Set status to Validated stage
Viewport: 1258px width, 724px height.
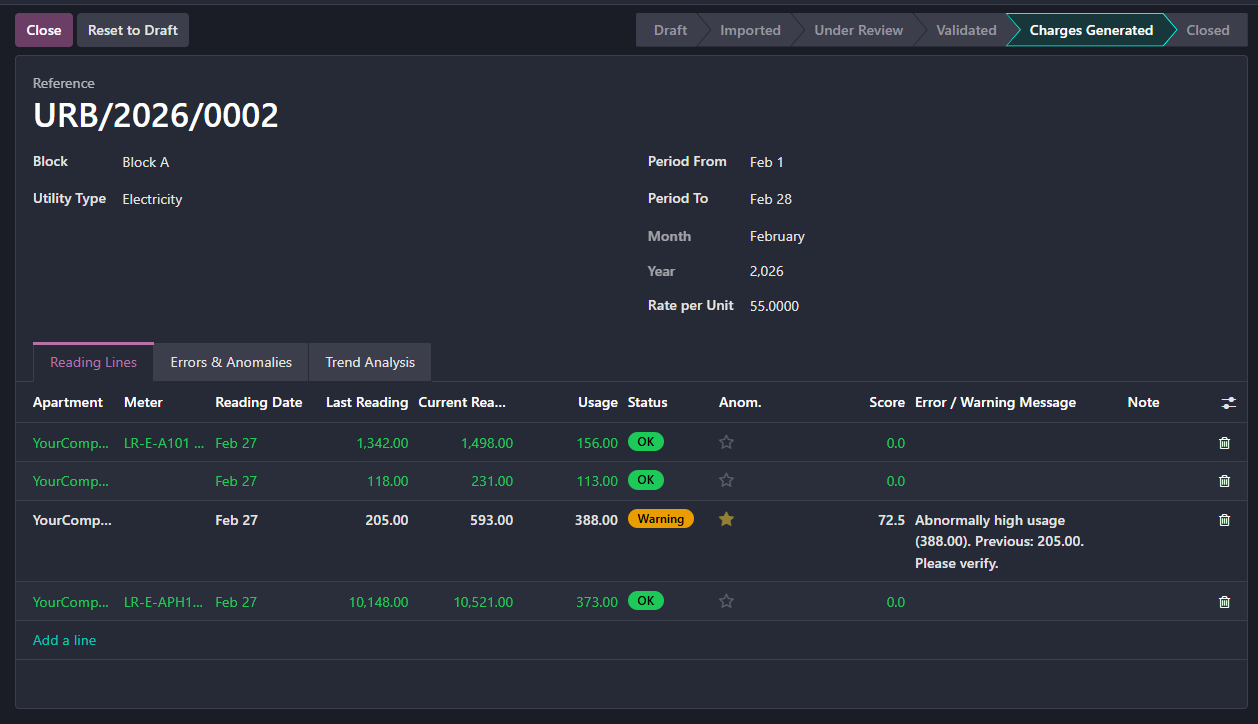(x=966, y=30)
